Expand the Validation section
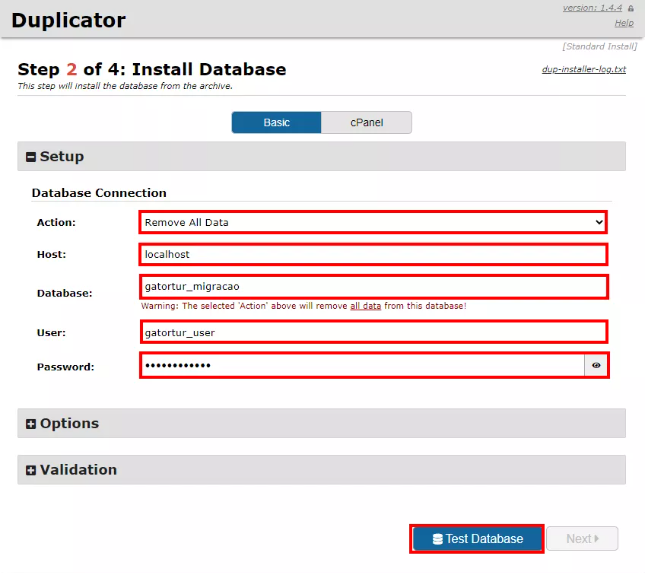This screenshot has height=573, width=653. (x=31, y=470)
